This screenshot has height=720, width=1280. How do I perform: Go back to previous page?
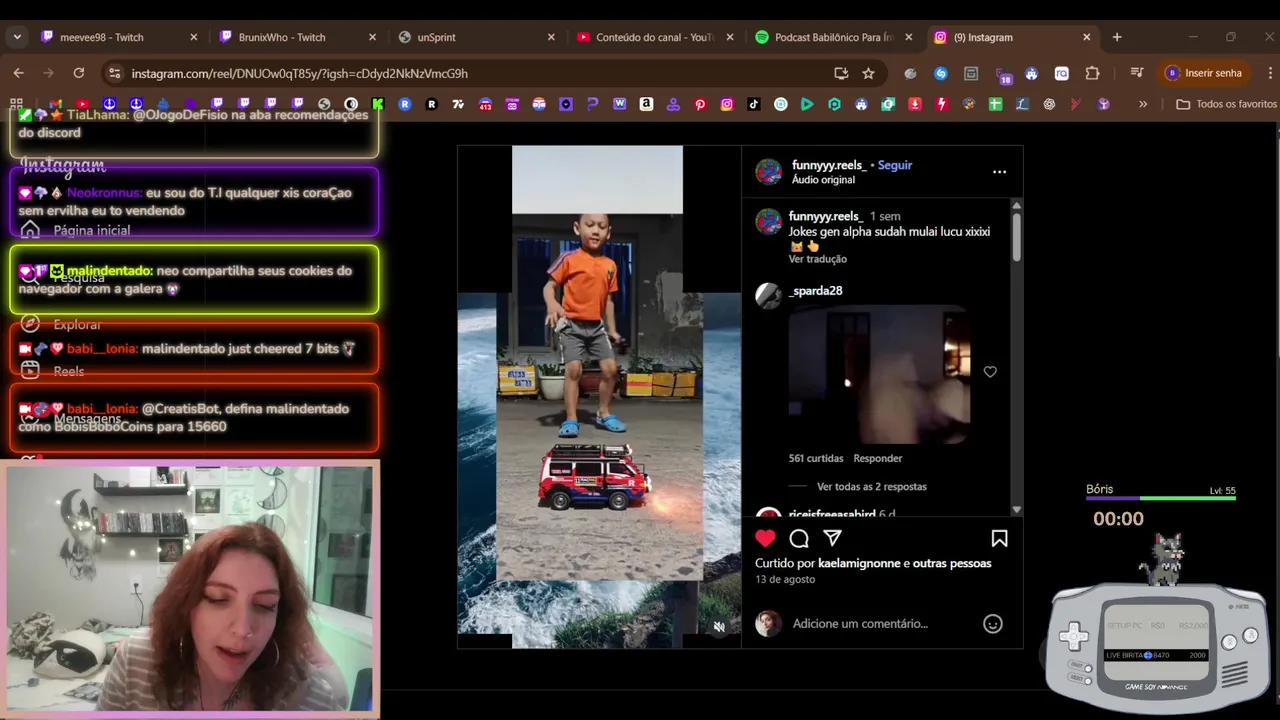(x=18, y=73)
